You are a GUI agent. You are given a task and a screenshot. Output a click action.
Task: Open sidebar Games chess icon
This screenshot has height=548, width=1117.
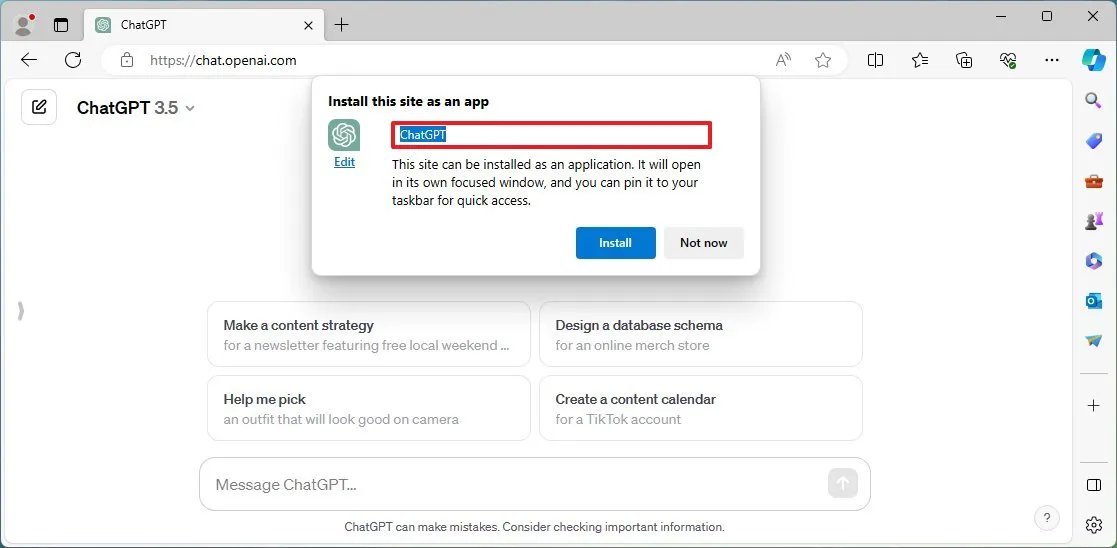coord(1093,222)
